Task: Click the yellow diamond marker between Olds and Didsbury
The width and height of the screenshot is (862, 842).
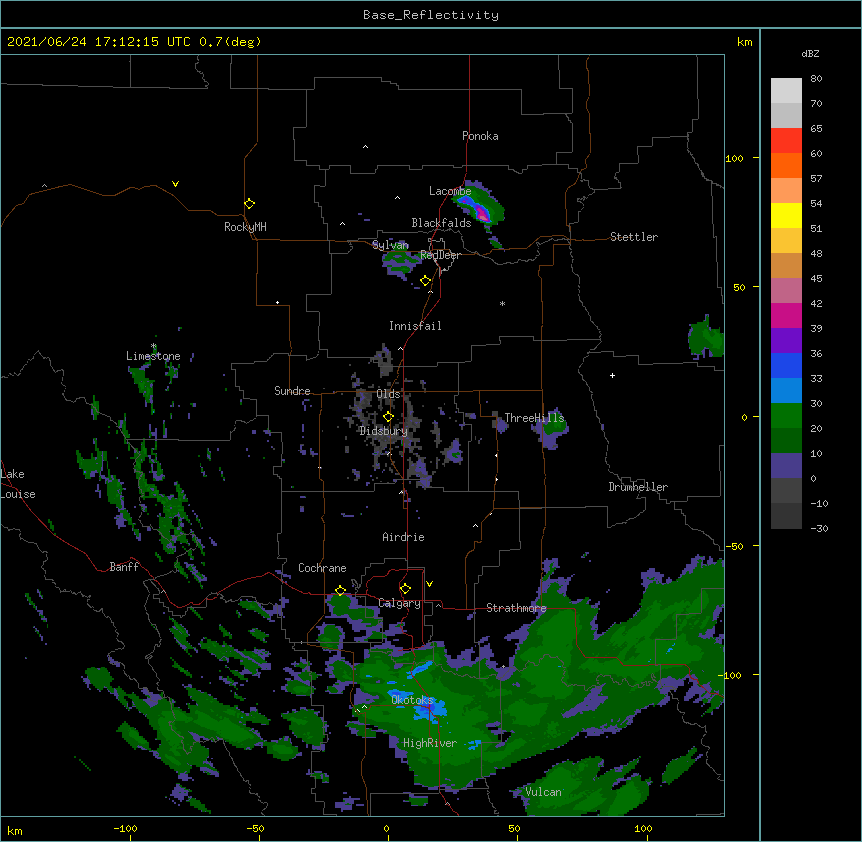Action: pyautogui.click(x=388, y=417)
